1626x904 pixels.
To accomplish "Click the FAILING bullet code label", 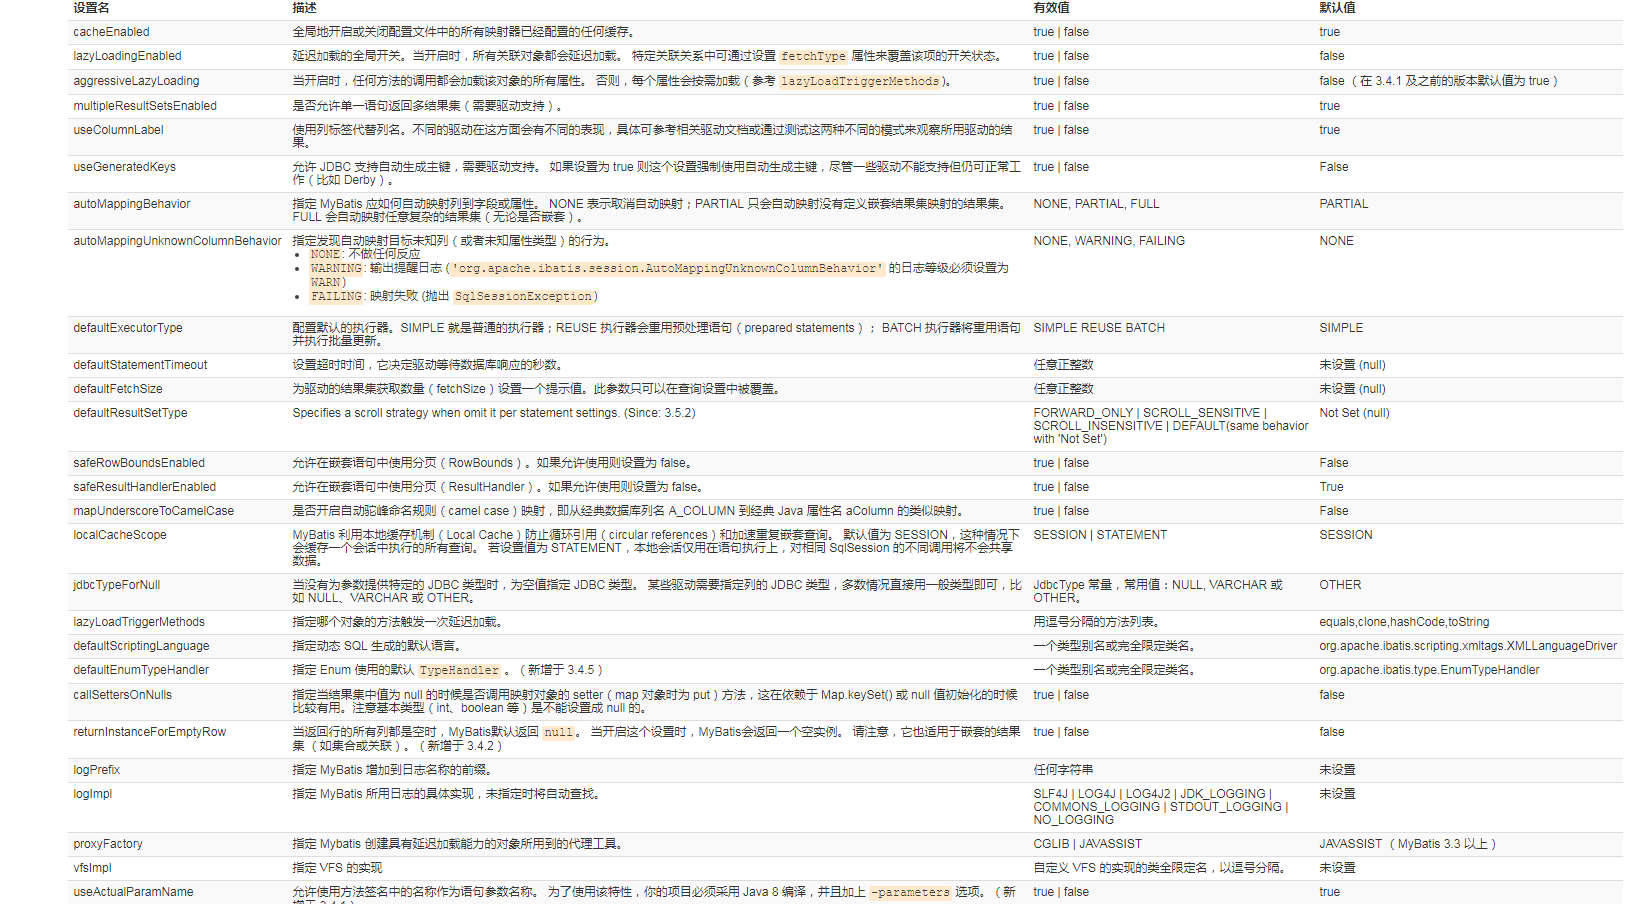I will pos(336,297).
